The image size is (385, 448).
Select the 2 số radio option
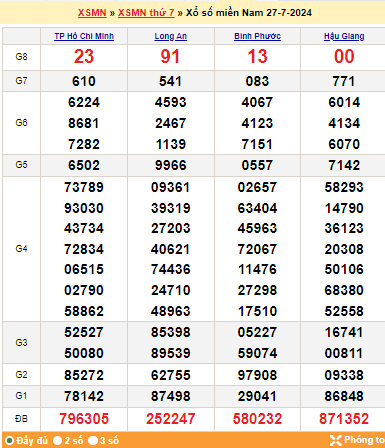tap(58, 440)
